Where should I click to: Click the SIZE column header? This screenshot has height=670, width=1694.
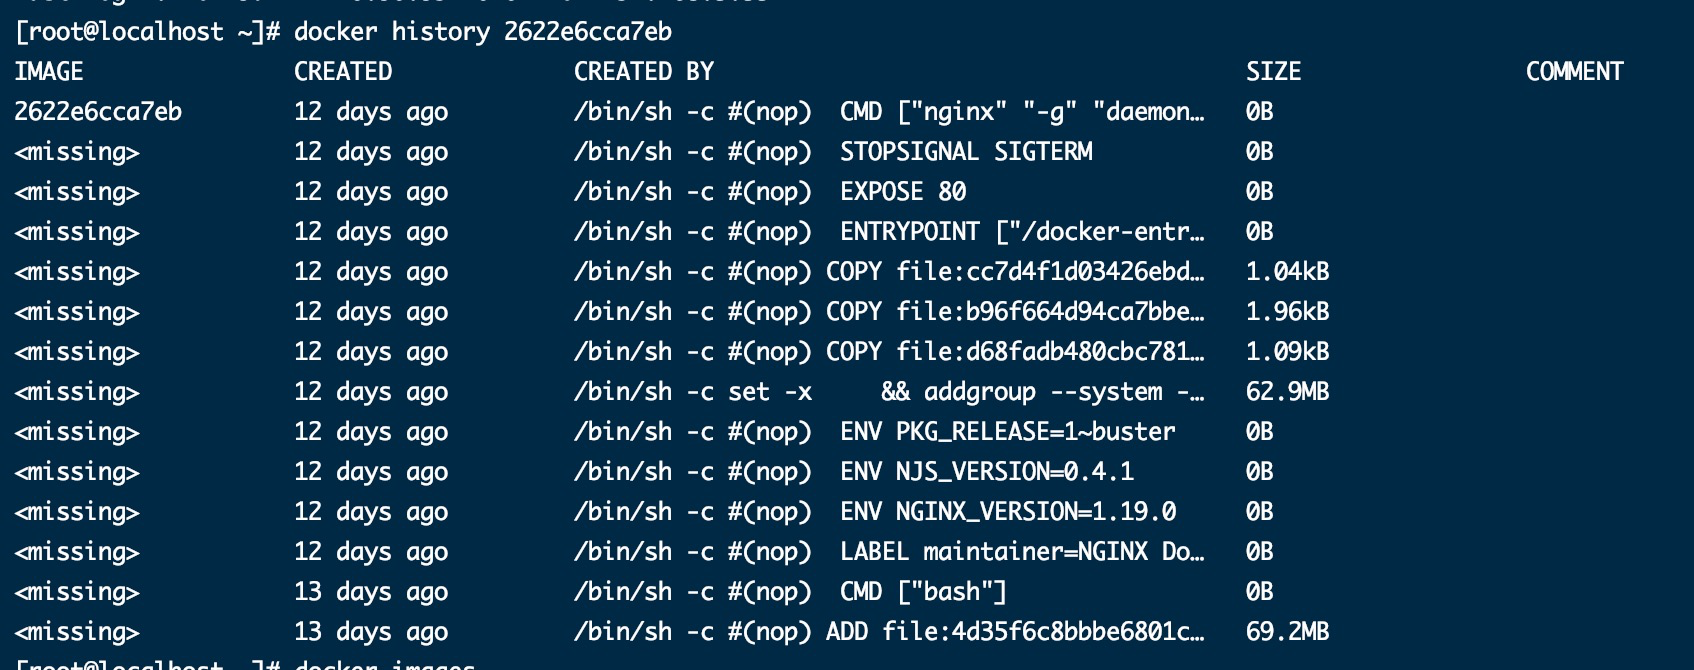[1274, 72]
